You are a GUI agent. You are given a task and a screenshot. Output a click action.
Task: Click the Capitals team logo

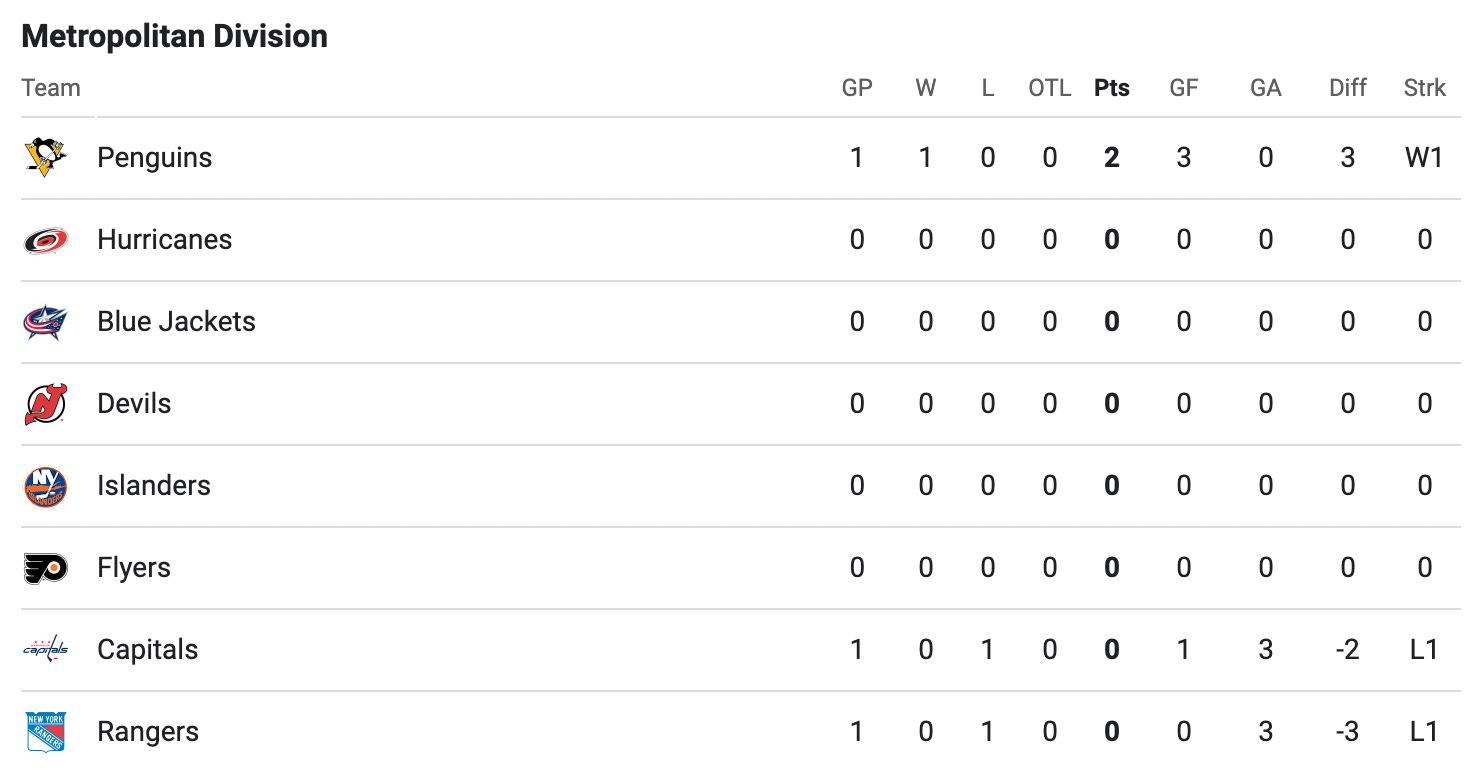[x=45, y=650]
